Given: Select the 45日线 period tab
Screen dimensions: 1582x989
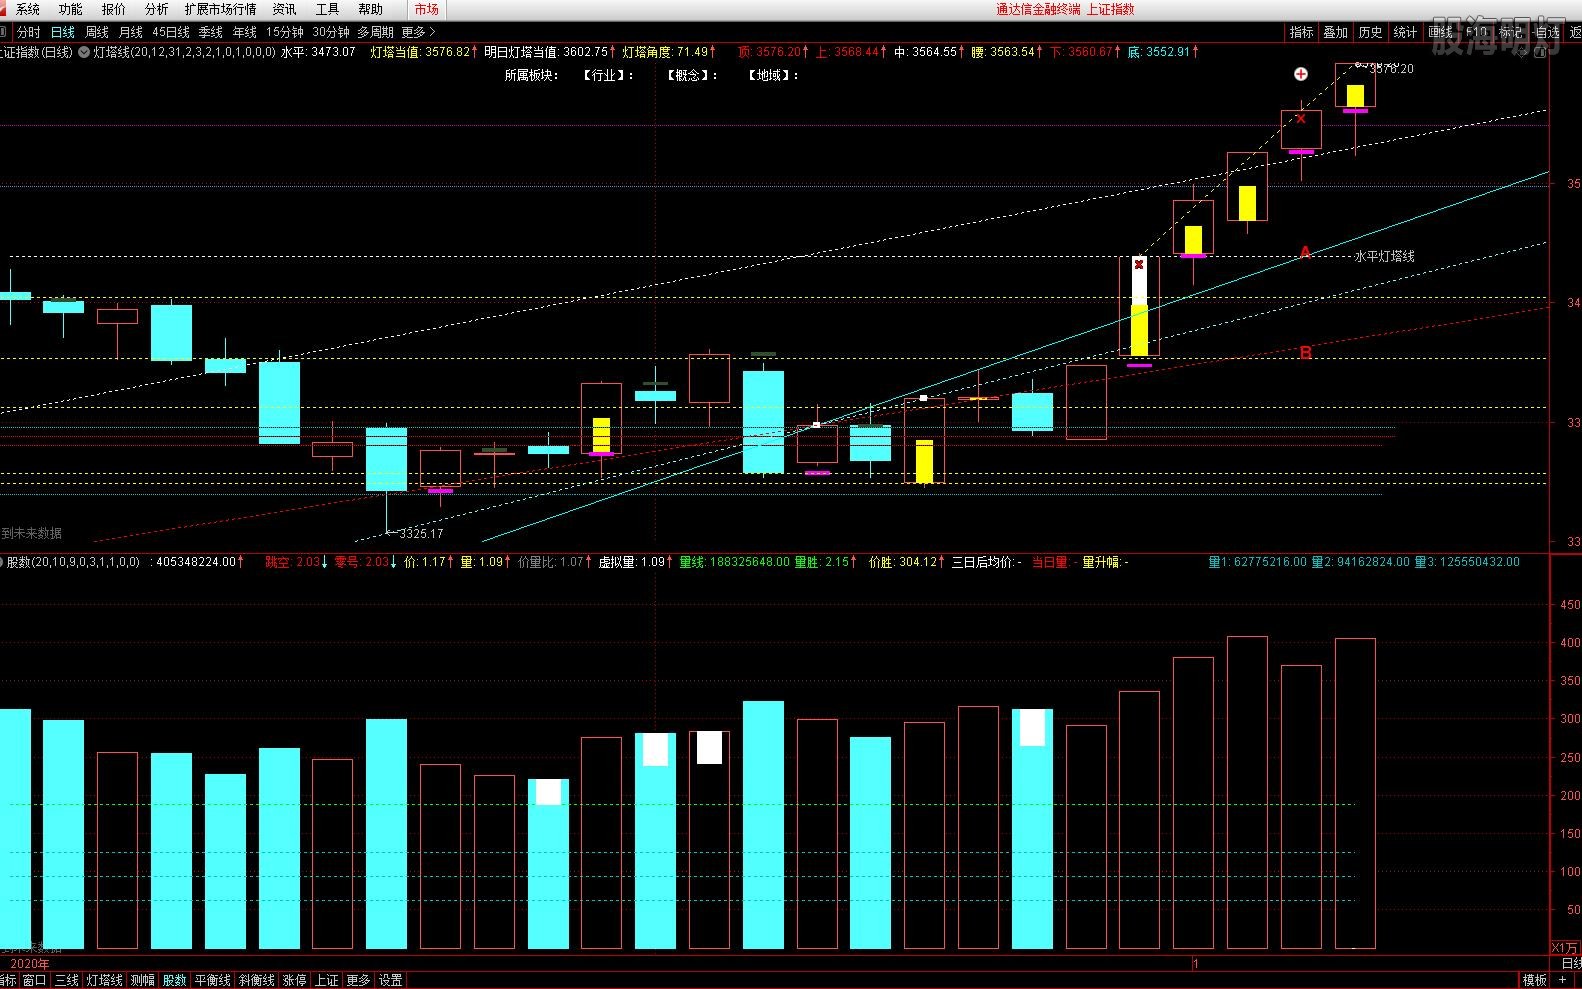Looking at the screenshot, I should click(x=171, y=32).
